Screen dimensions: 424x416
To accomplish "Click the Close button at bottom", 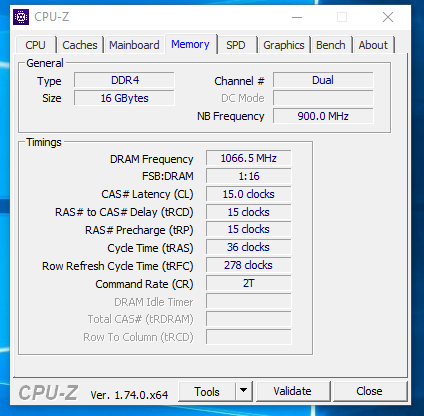I will click(369, 391).
